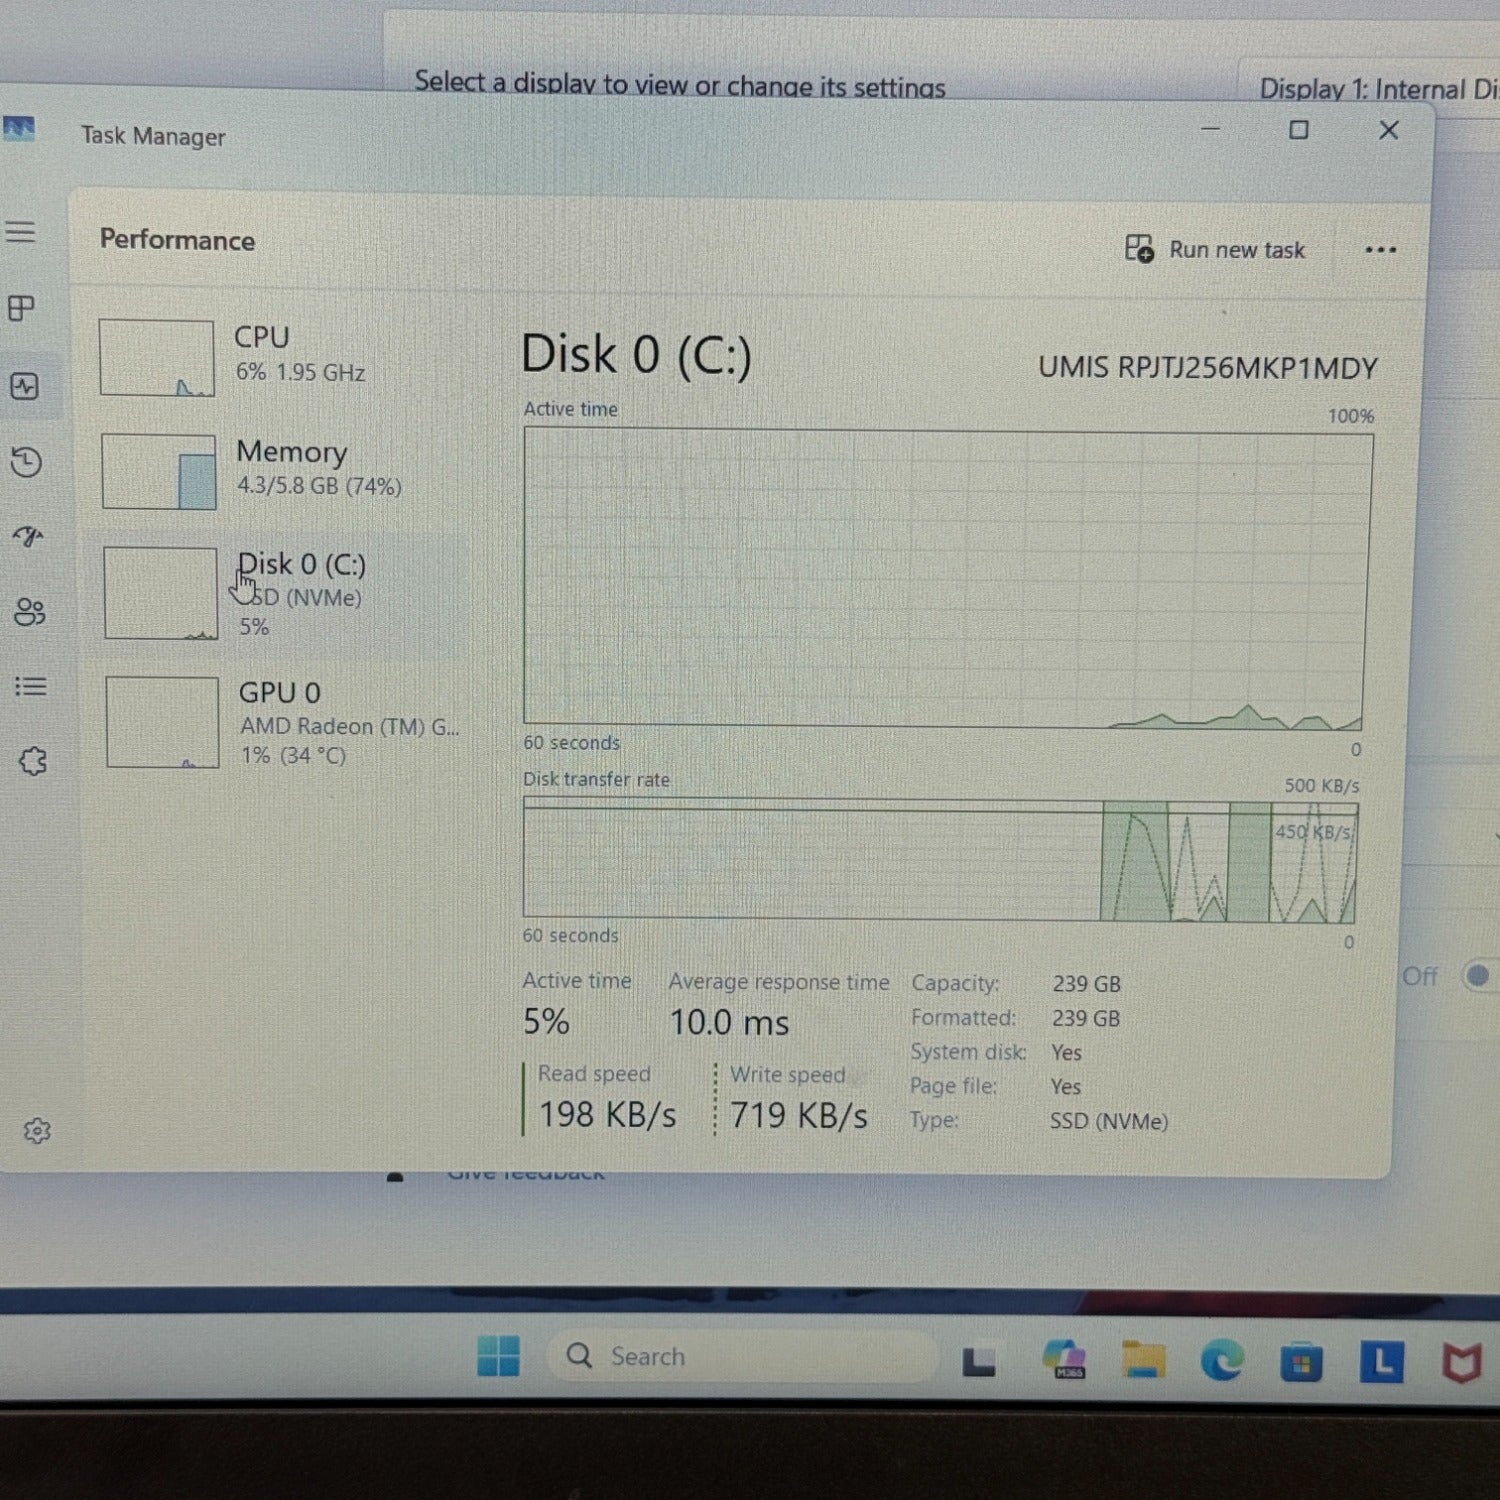Screen dimensions: 1500x1500
Task: Open Task Manager settings gear
Action: 37,1131
